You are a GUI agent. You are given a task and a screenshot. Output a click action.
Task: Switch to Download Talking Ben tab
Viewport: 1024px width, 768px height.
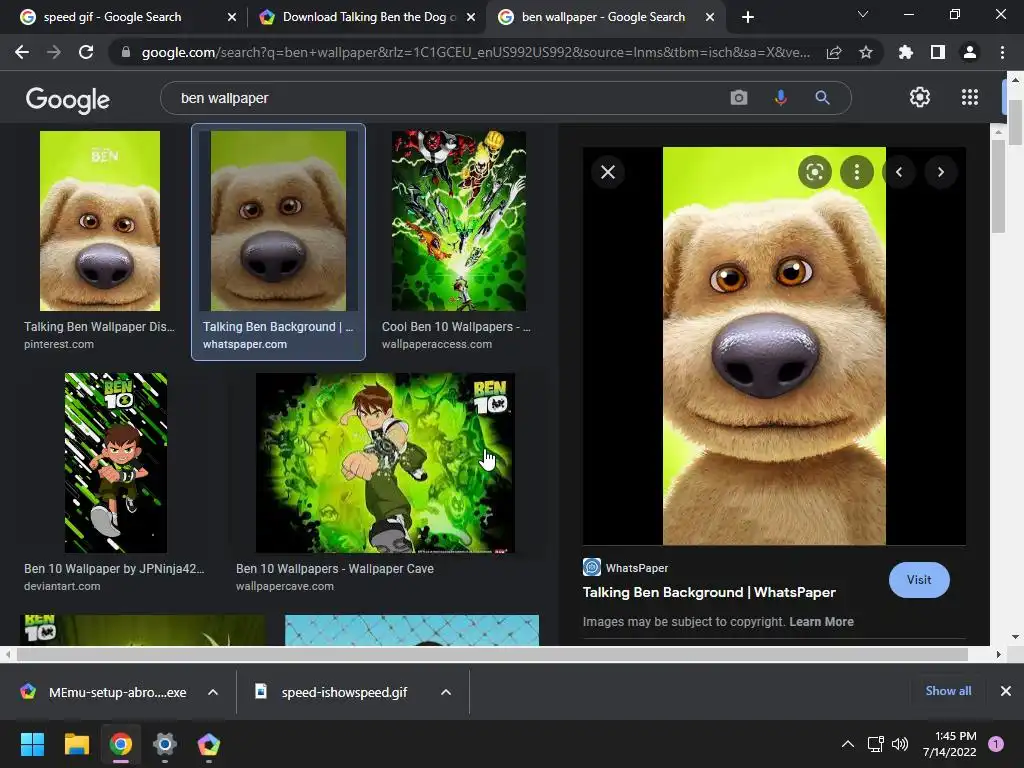click(x=369, y=17)
